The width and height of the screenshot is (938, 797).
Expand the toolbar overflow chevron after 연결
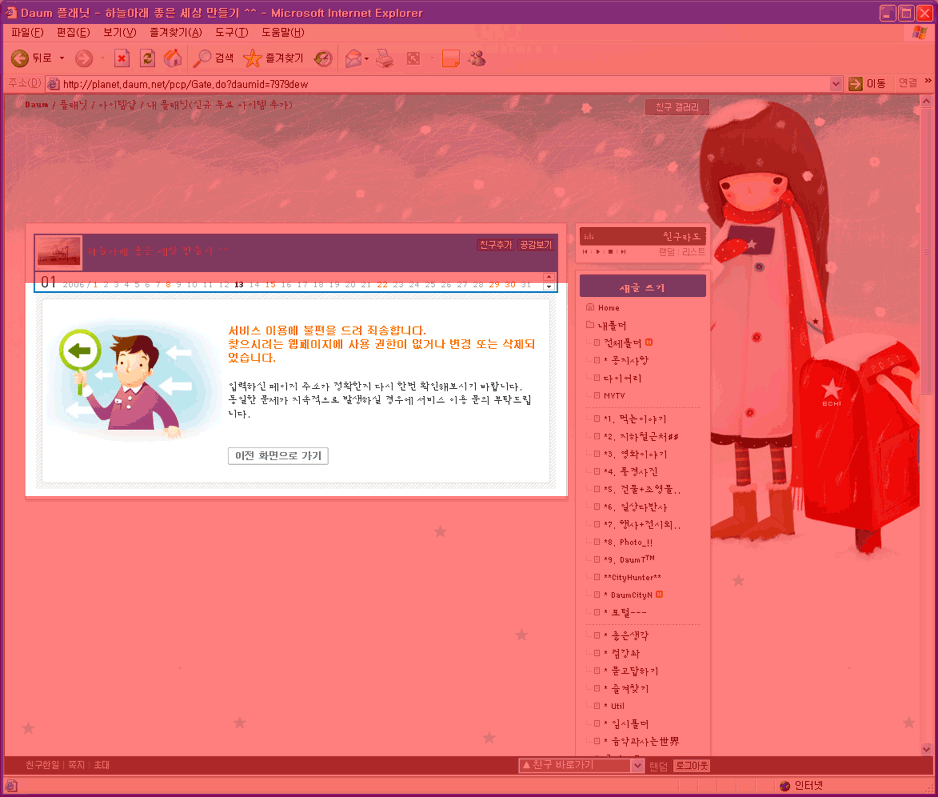tap(928, 81)
